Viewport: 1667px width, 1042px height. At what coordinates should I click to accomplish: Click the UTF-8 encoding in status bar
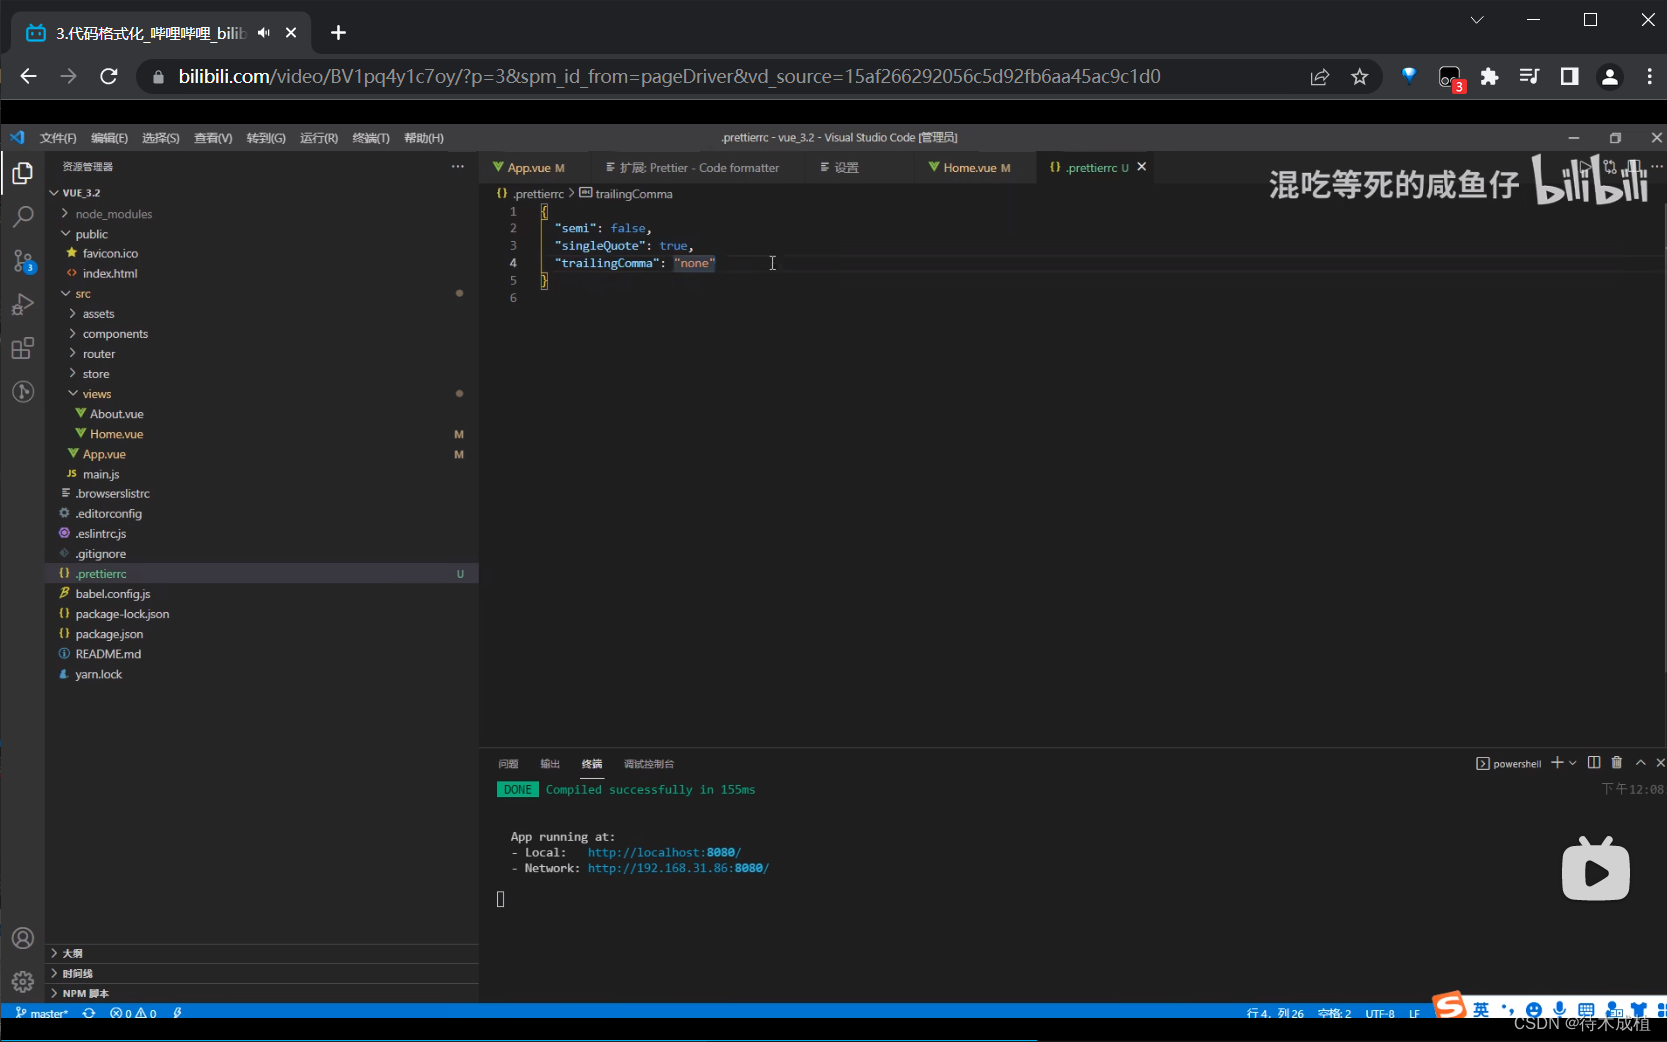click(1380, 1013)
